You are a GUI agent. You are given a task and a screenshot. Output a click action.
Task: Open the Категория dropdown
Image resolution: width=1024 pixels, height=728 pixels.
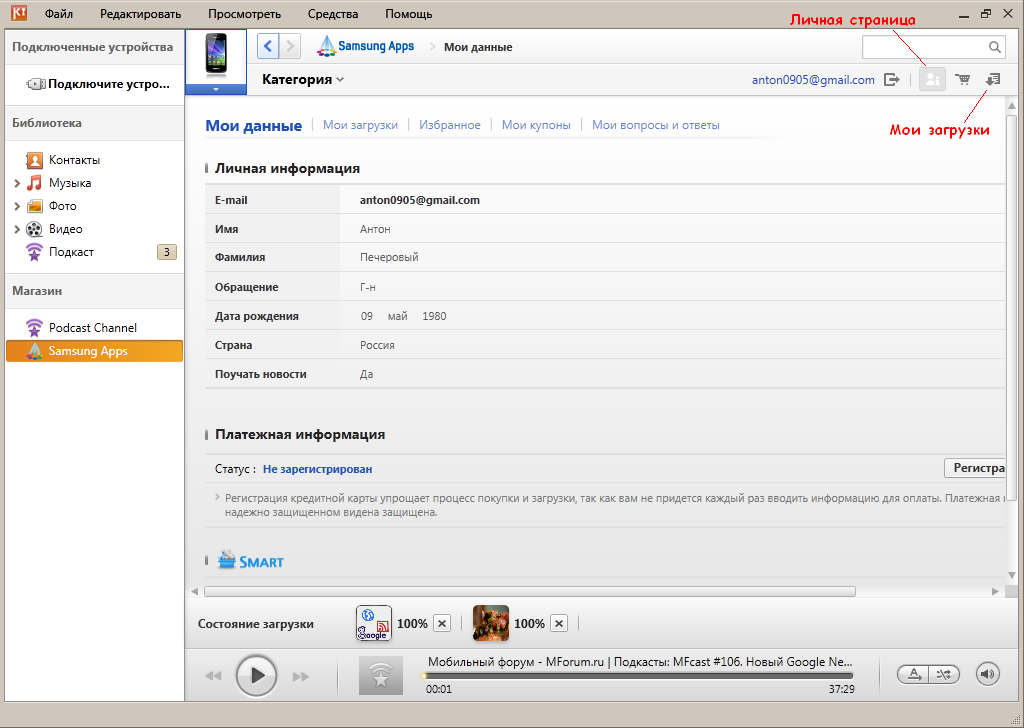(x=303, y=80)
